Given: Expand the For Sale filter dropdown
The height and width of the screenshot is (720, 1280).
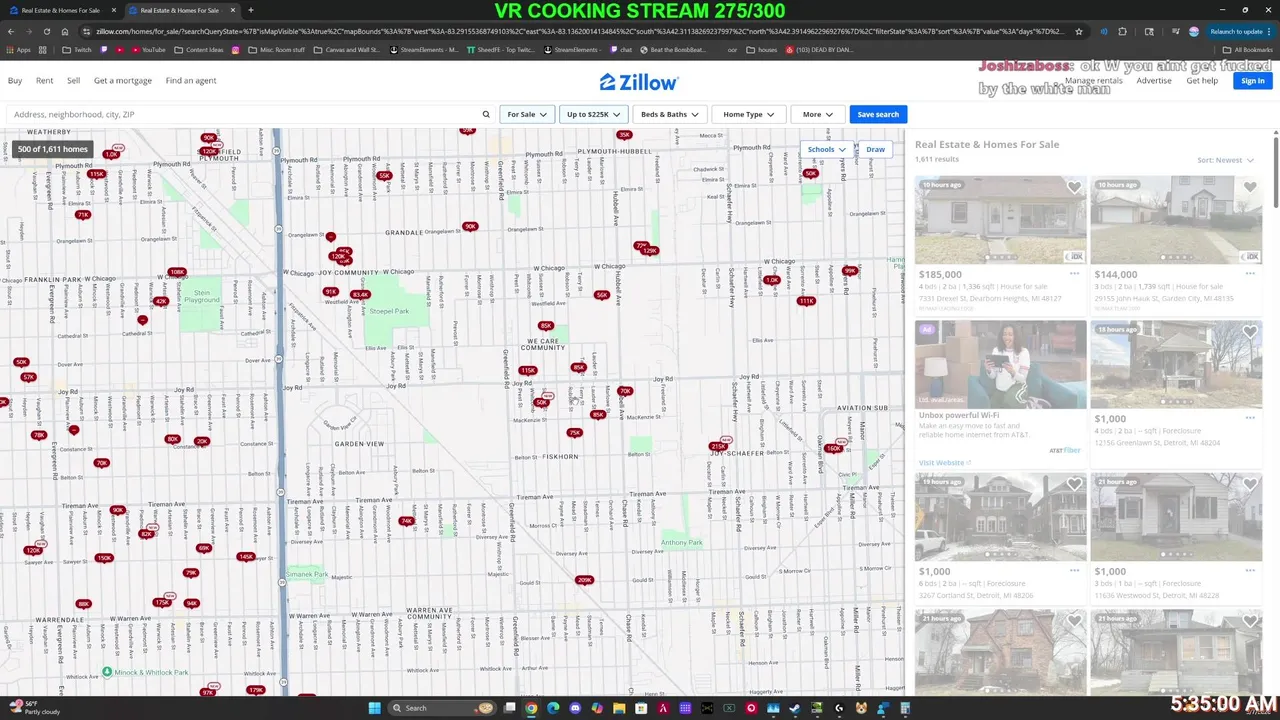Looking at the screenshot, I should point(527,114).
